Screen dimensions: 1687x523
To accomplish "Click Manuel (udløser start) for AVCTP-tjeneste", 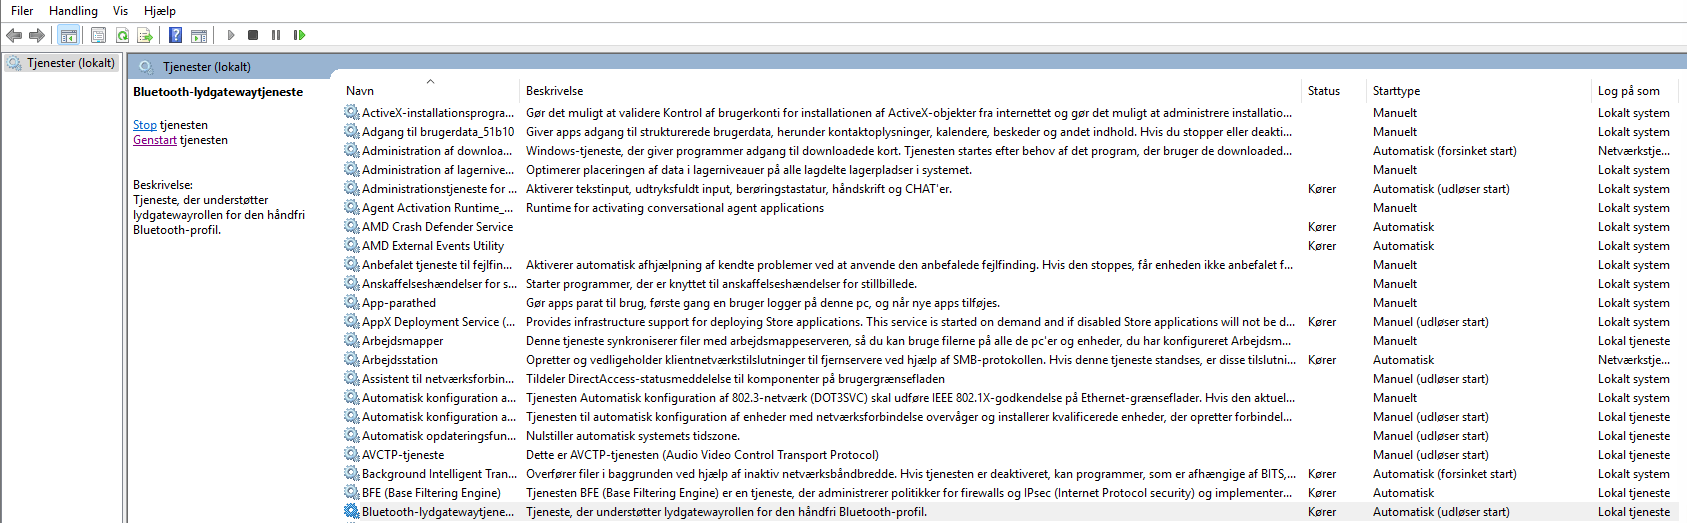I will [x=1430, y=455].
